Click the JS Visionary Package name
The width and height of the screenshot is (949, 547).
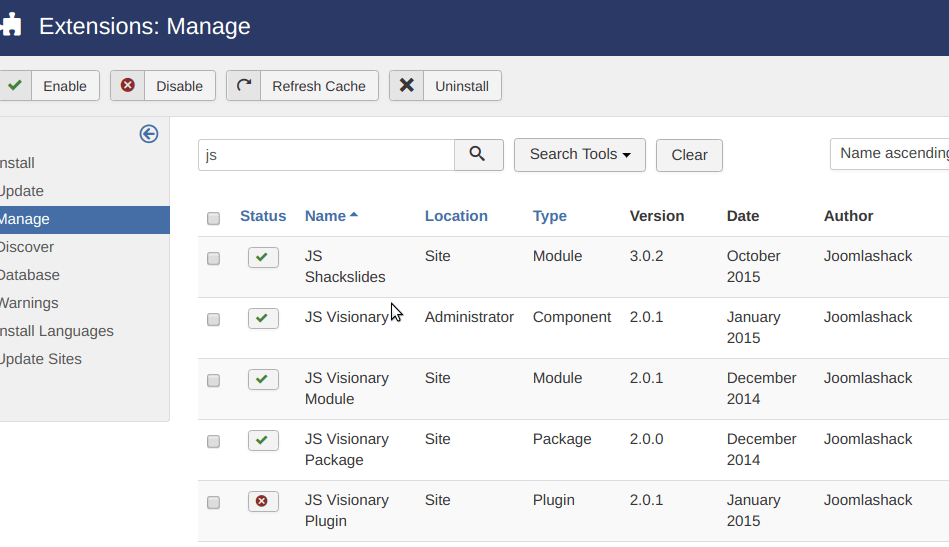[x=347, y=450]
